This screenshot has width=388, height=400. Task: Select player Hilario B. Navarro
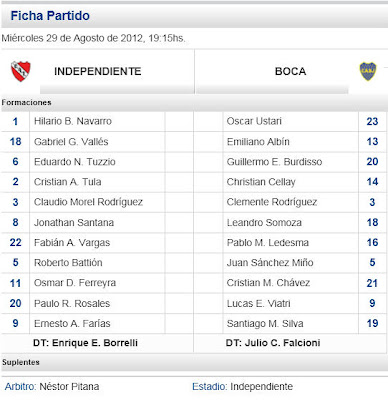tap(73, 121)
